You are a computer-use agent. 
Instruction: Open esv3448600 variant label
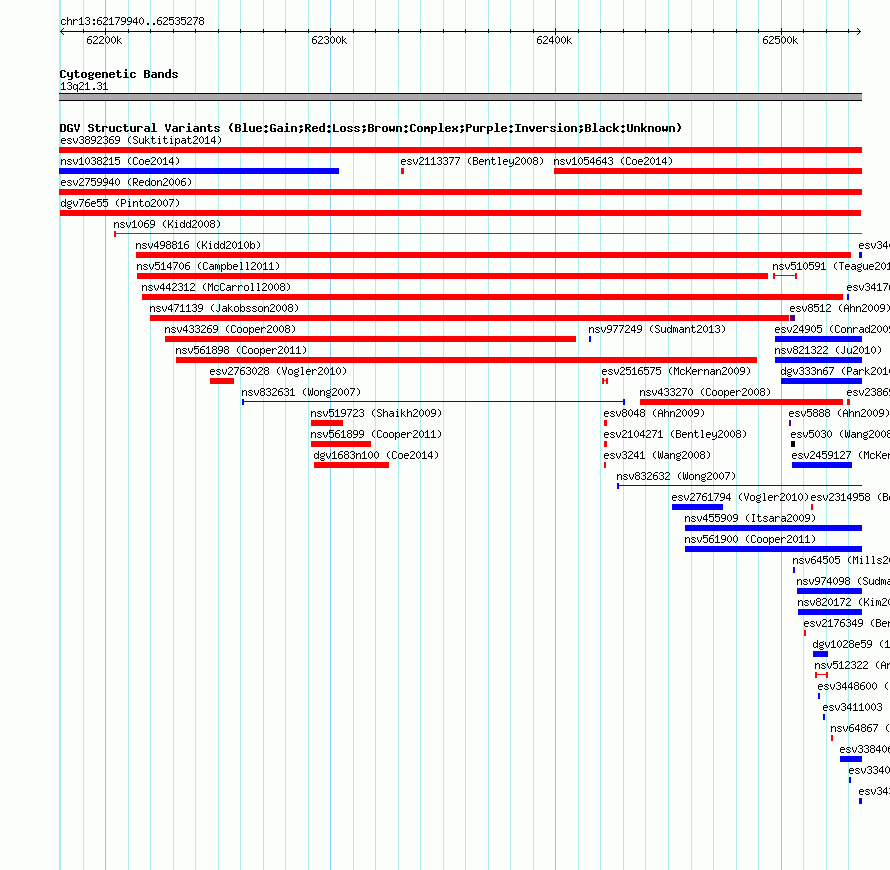[854, 686]
